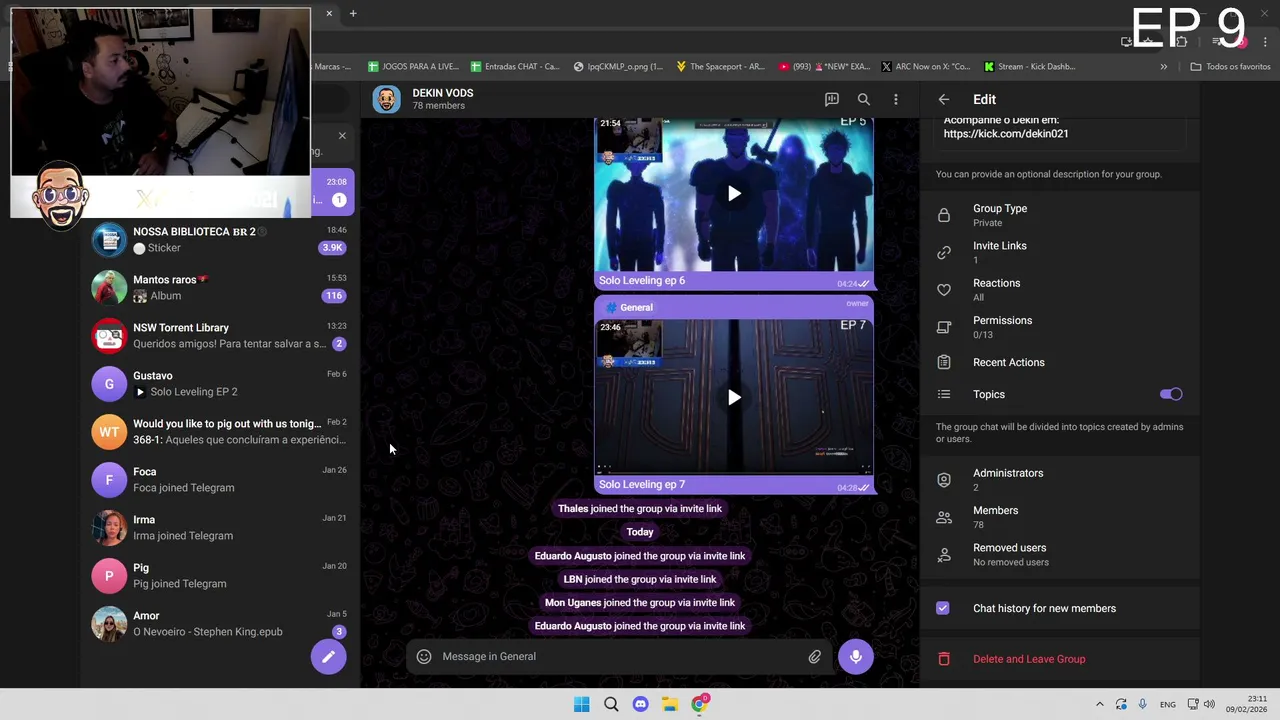Close the current browser tab
Viewport: 1280px width, 720px height.
329,13
